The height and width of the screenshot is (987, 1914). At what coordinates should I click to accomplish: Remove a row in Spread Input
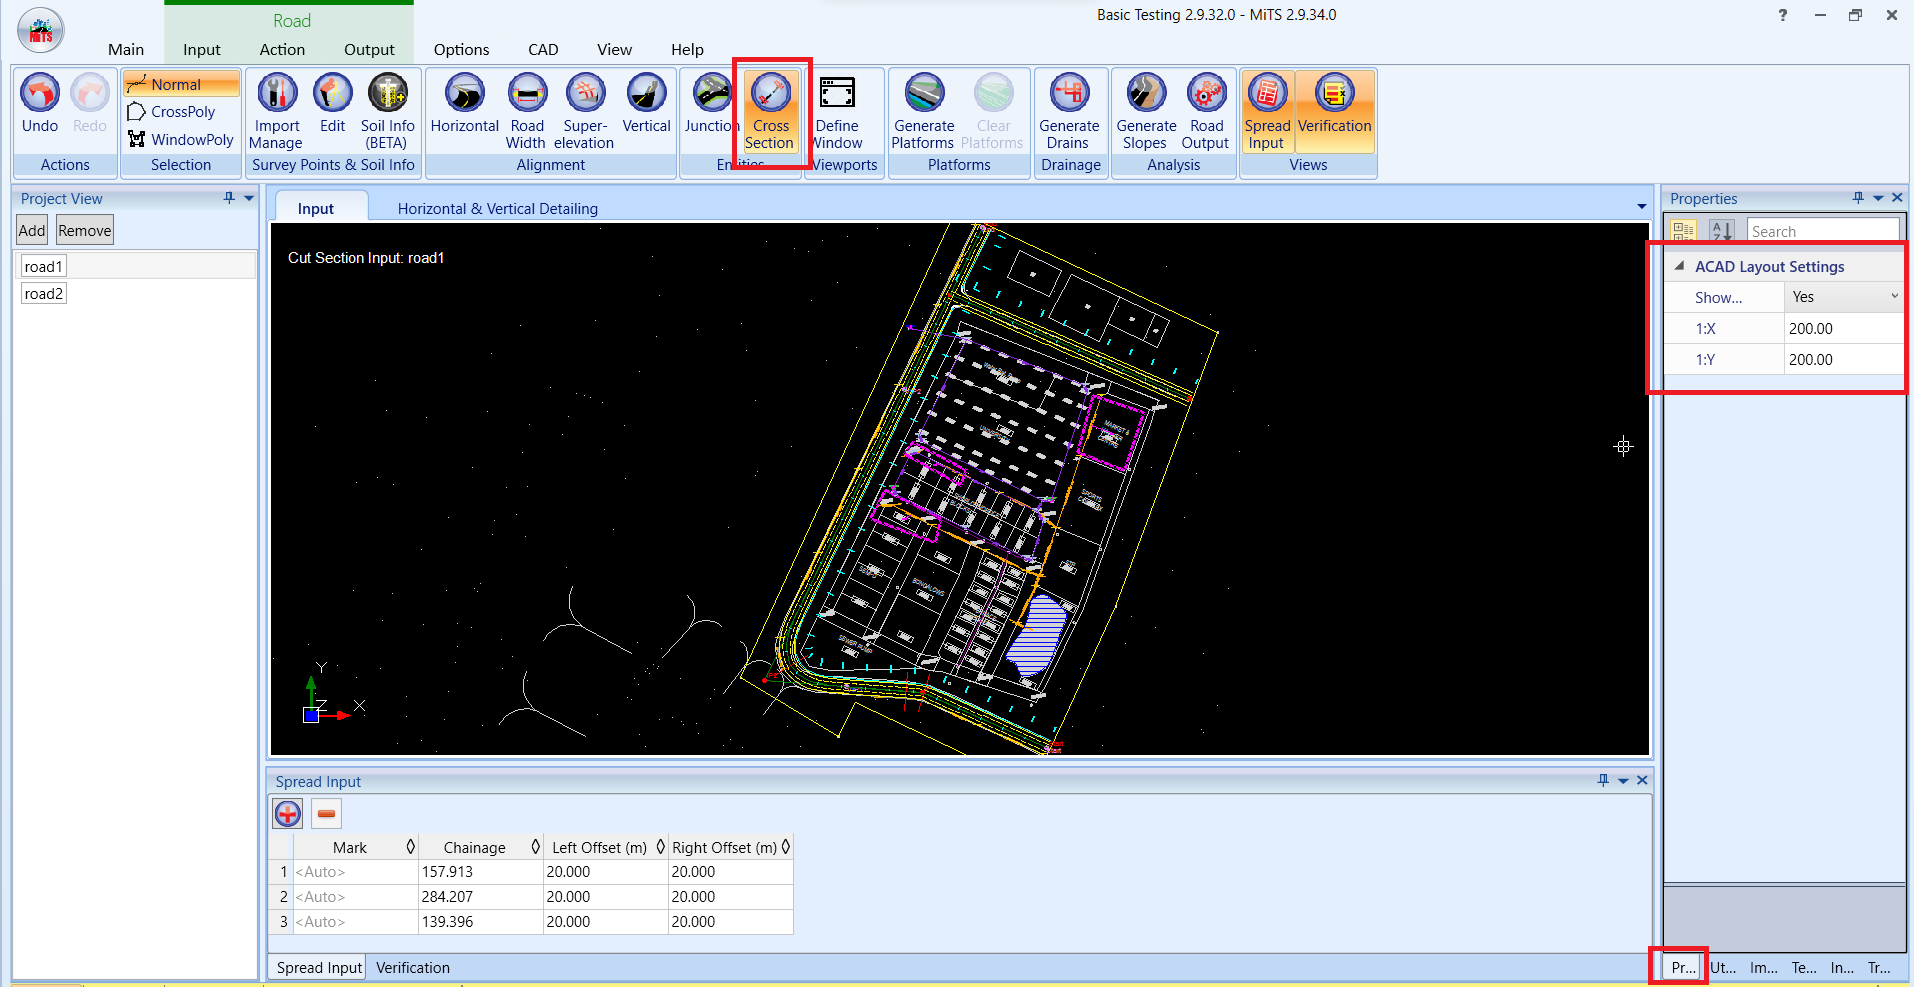[326, 813]
